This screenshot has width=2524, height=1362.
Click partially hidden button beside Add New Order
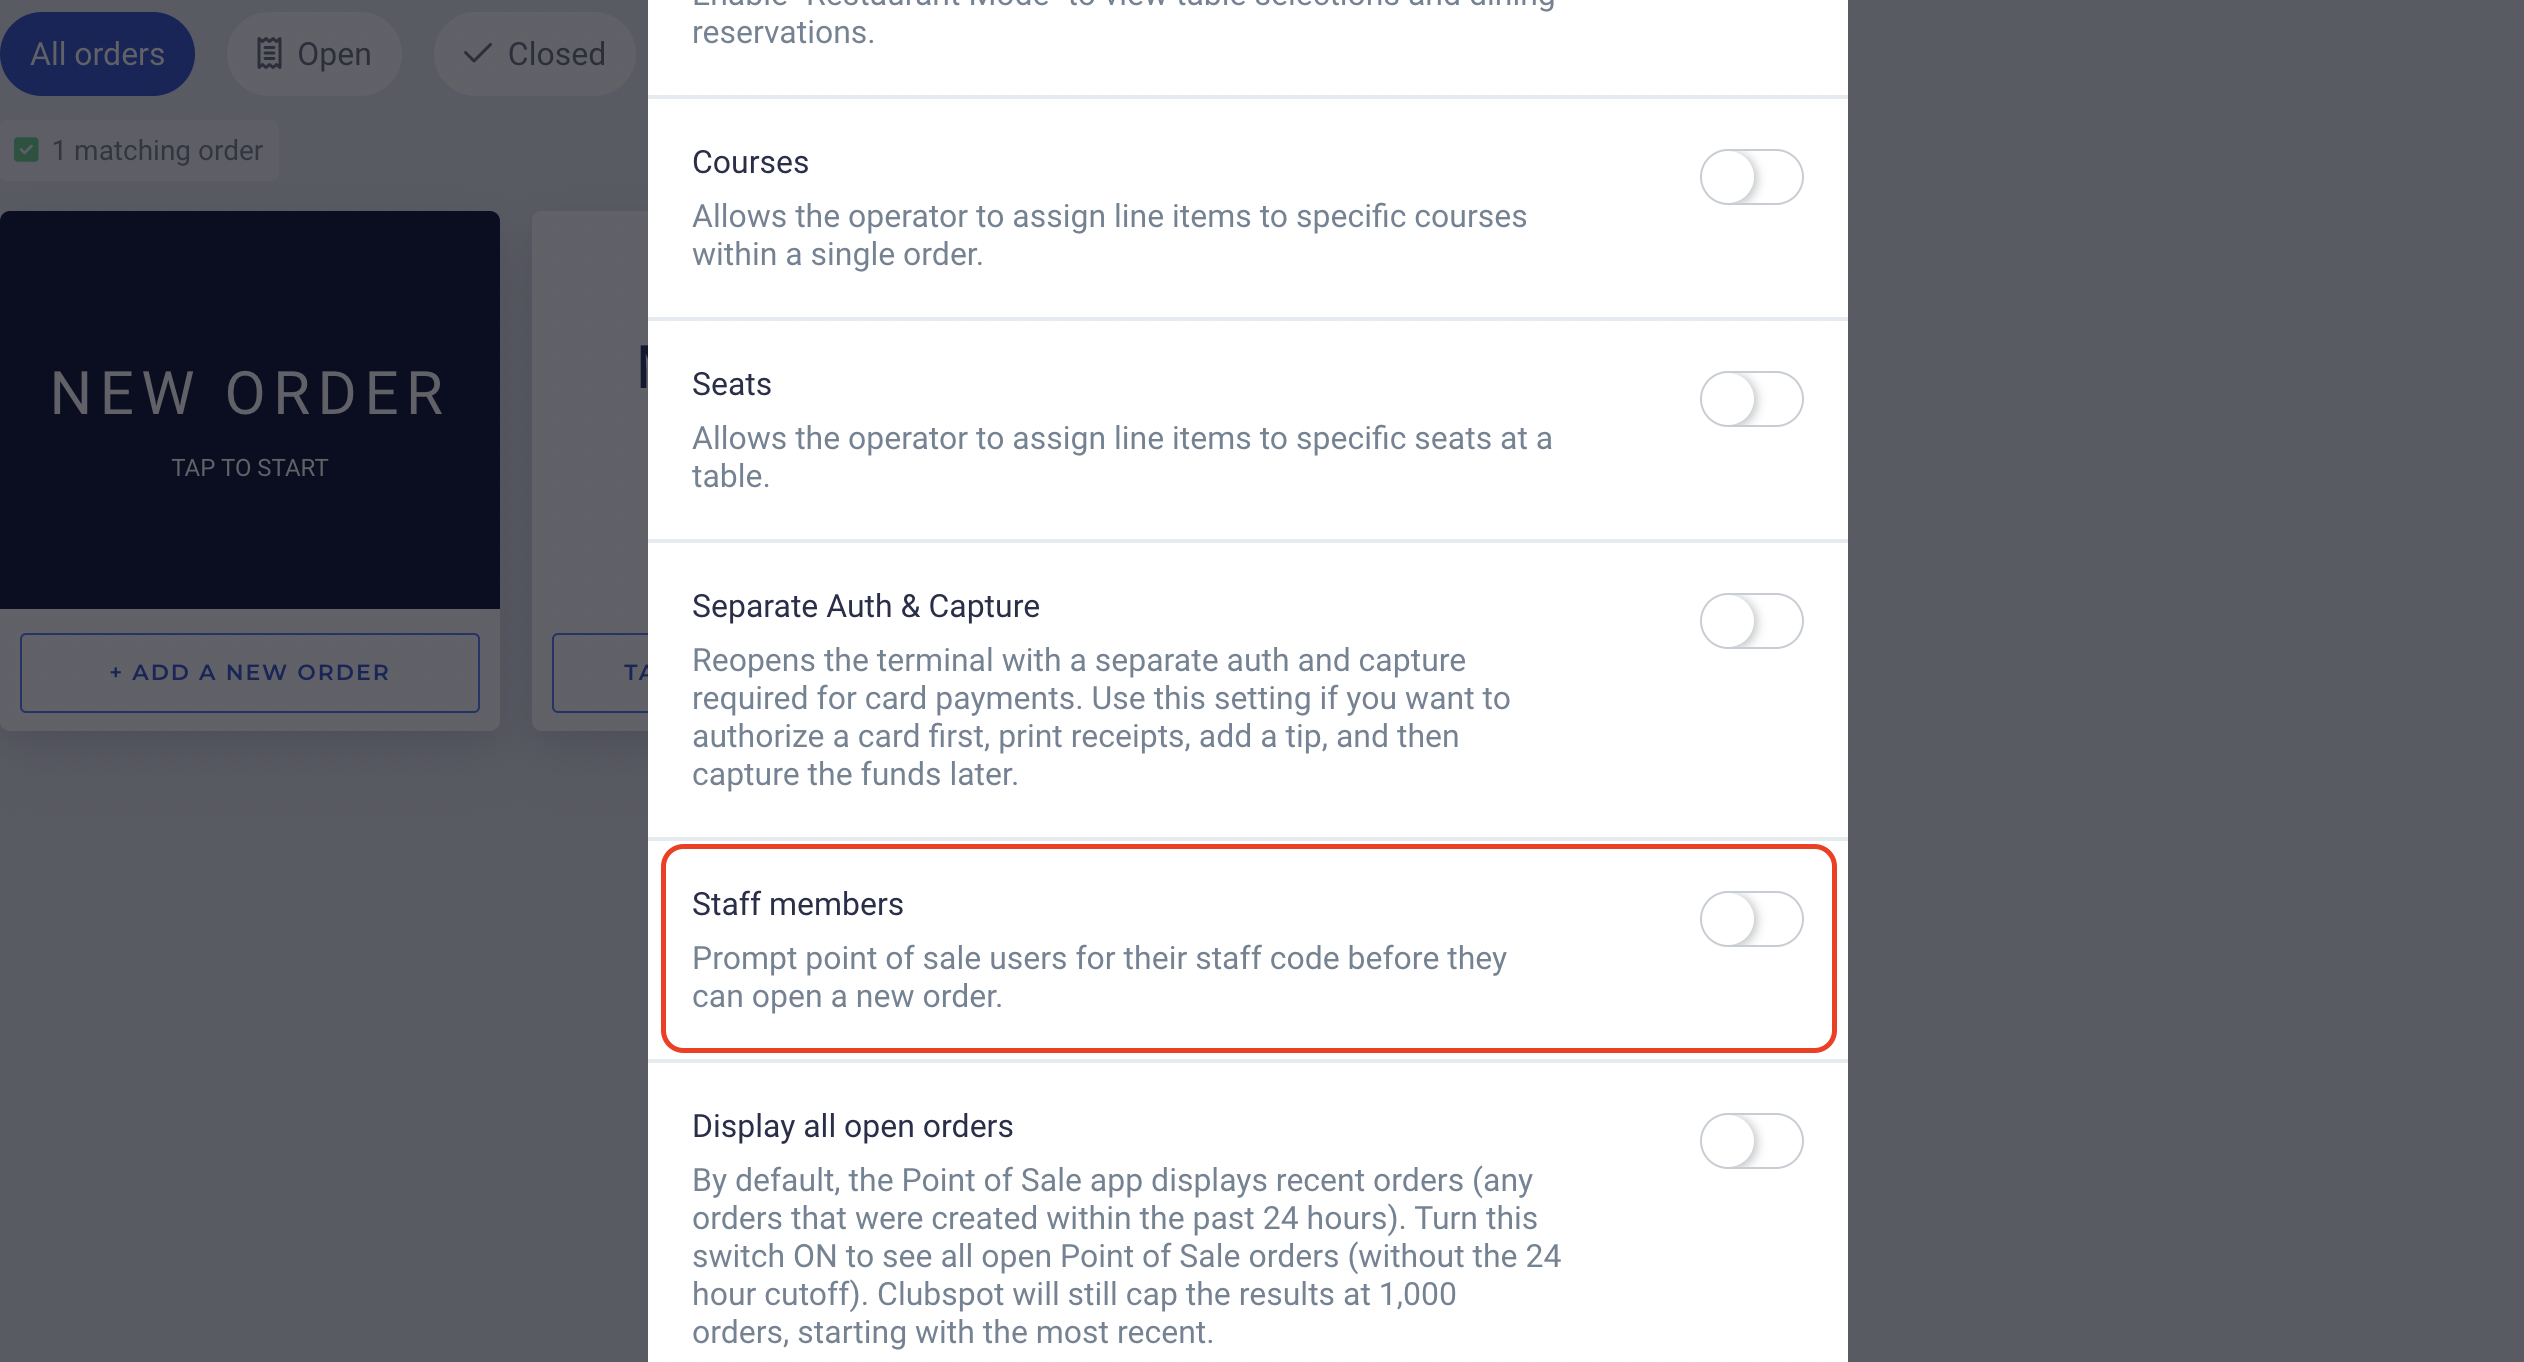coord(601,673)
